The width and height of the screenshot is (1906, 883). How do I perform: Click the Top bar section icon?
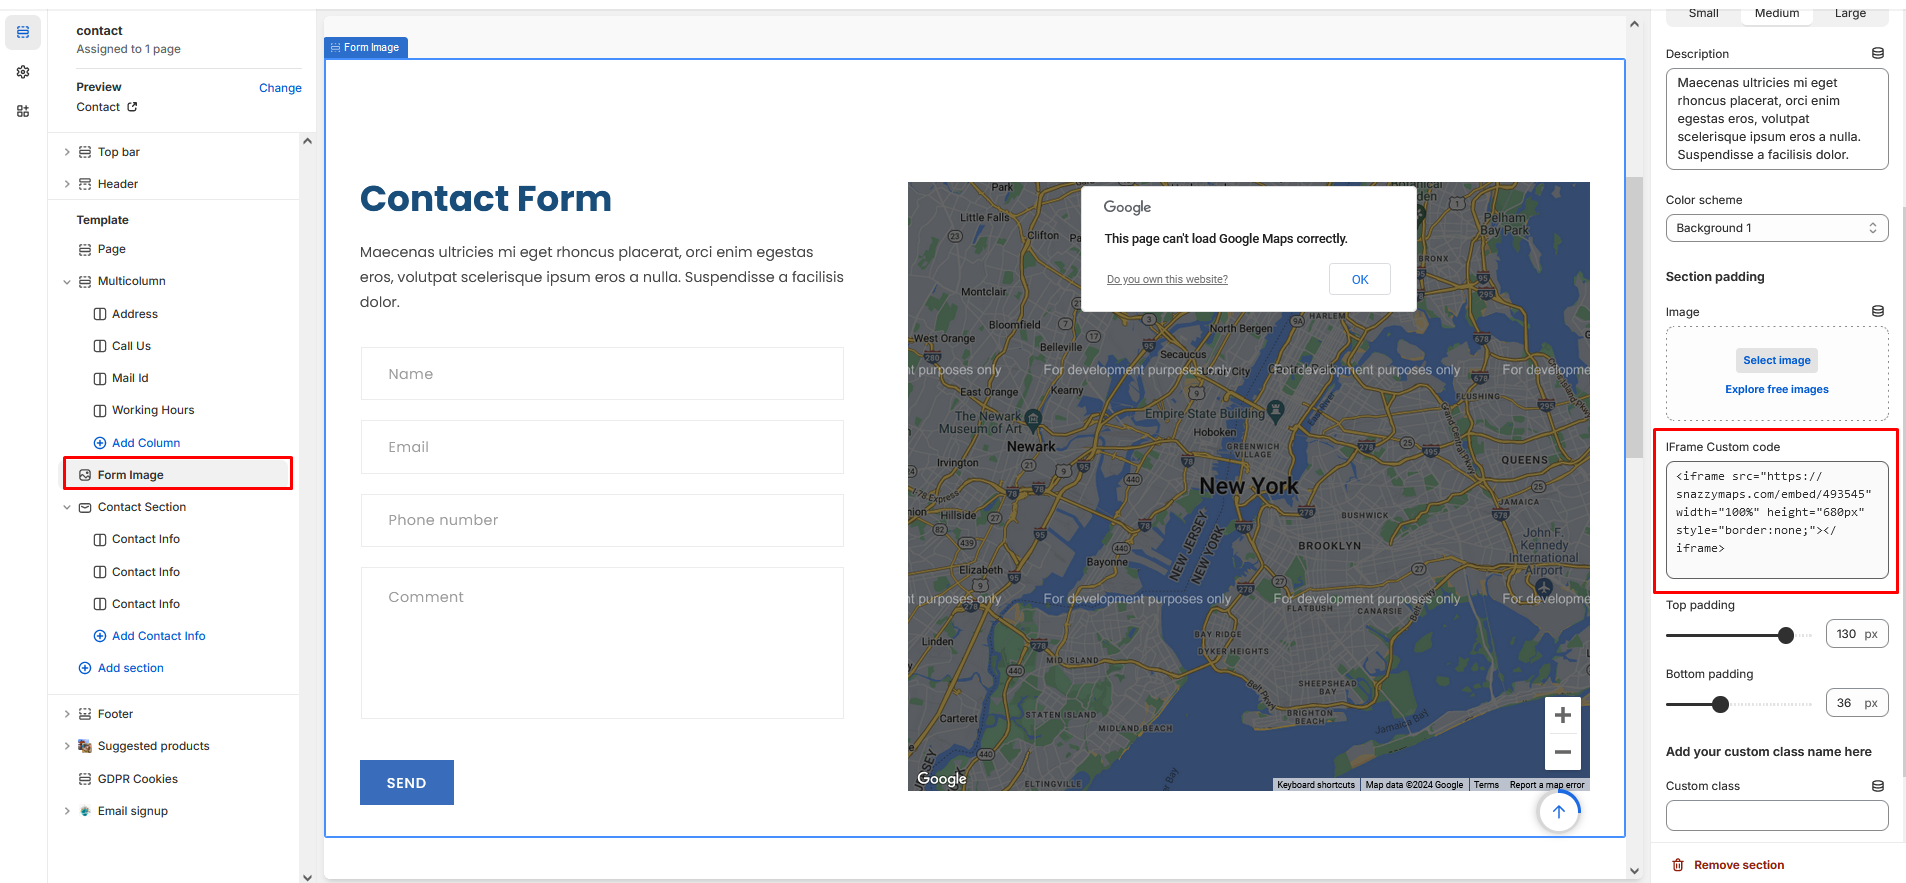(85, 152)
